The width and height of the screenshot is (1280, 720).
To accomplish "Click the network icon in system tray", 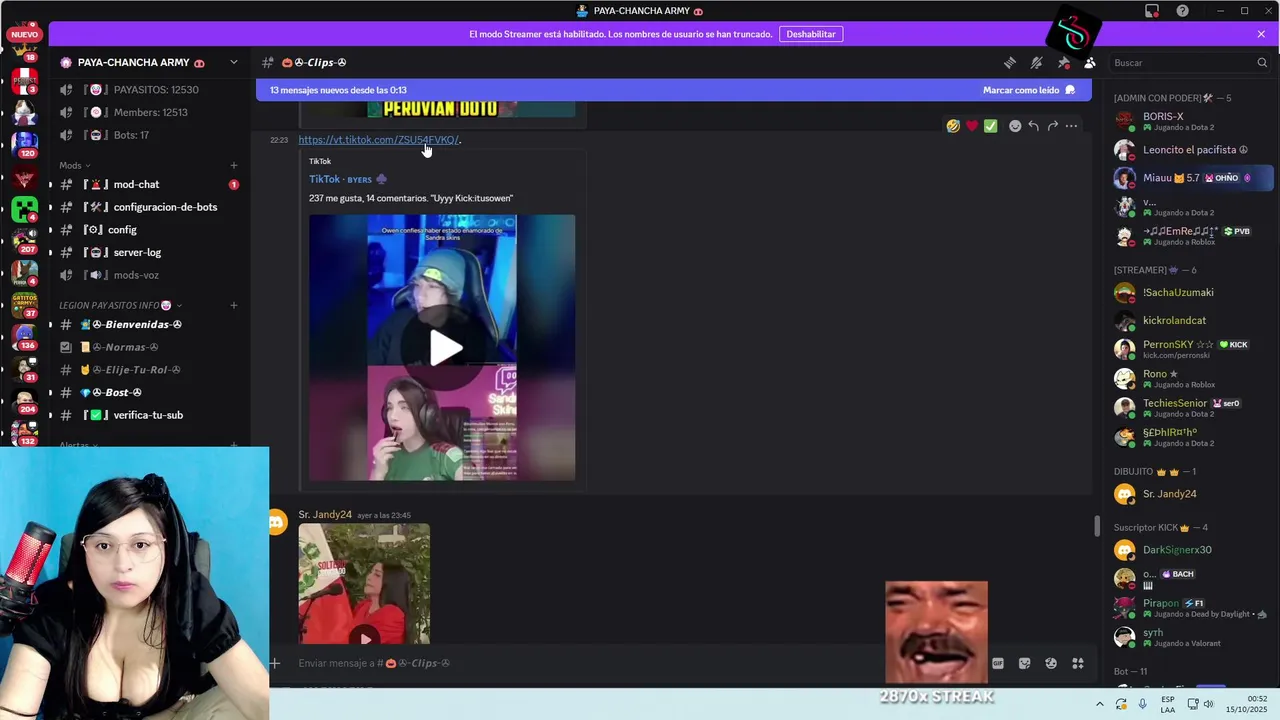I will 1192,704.
